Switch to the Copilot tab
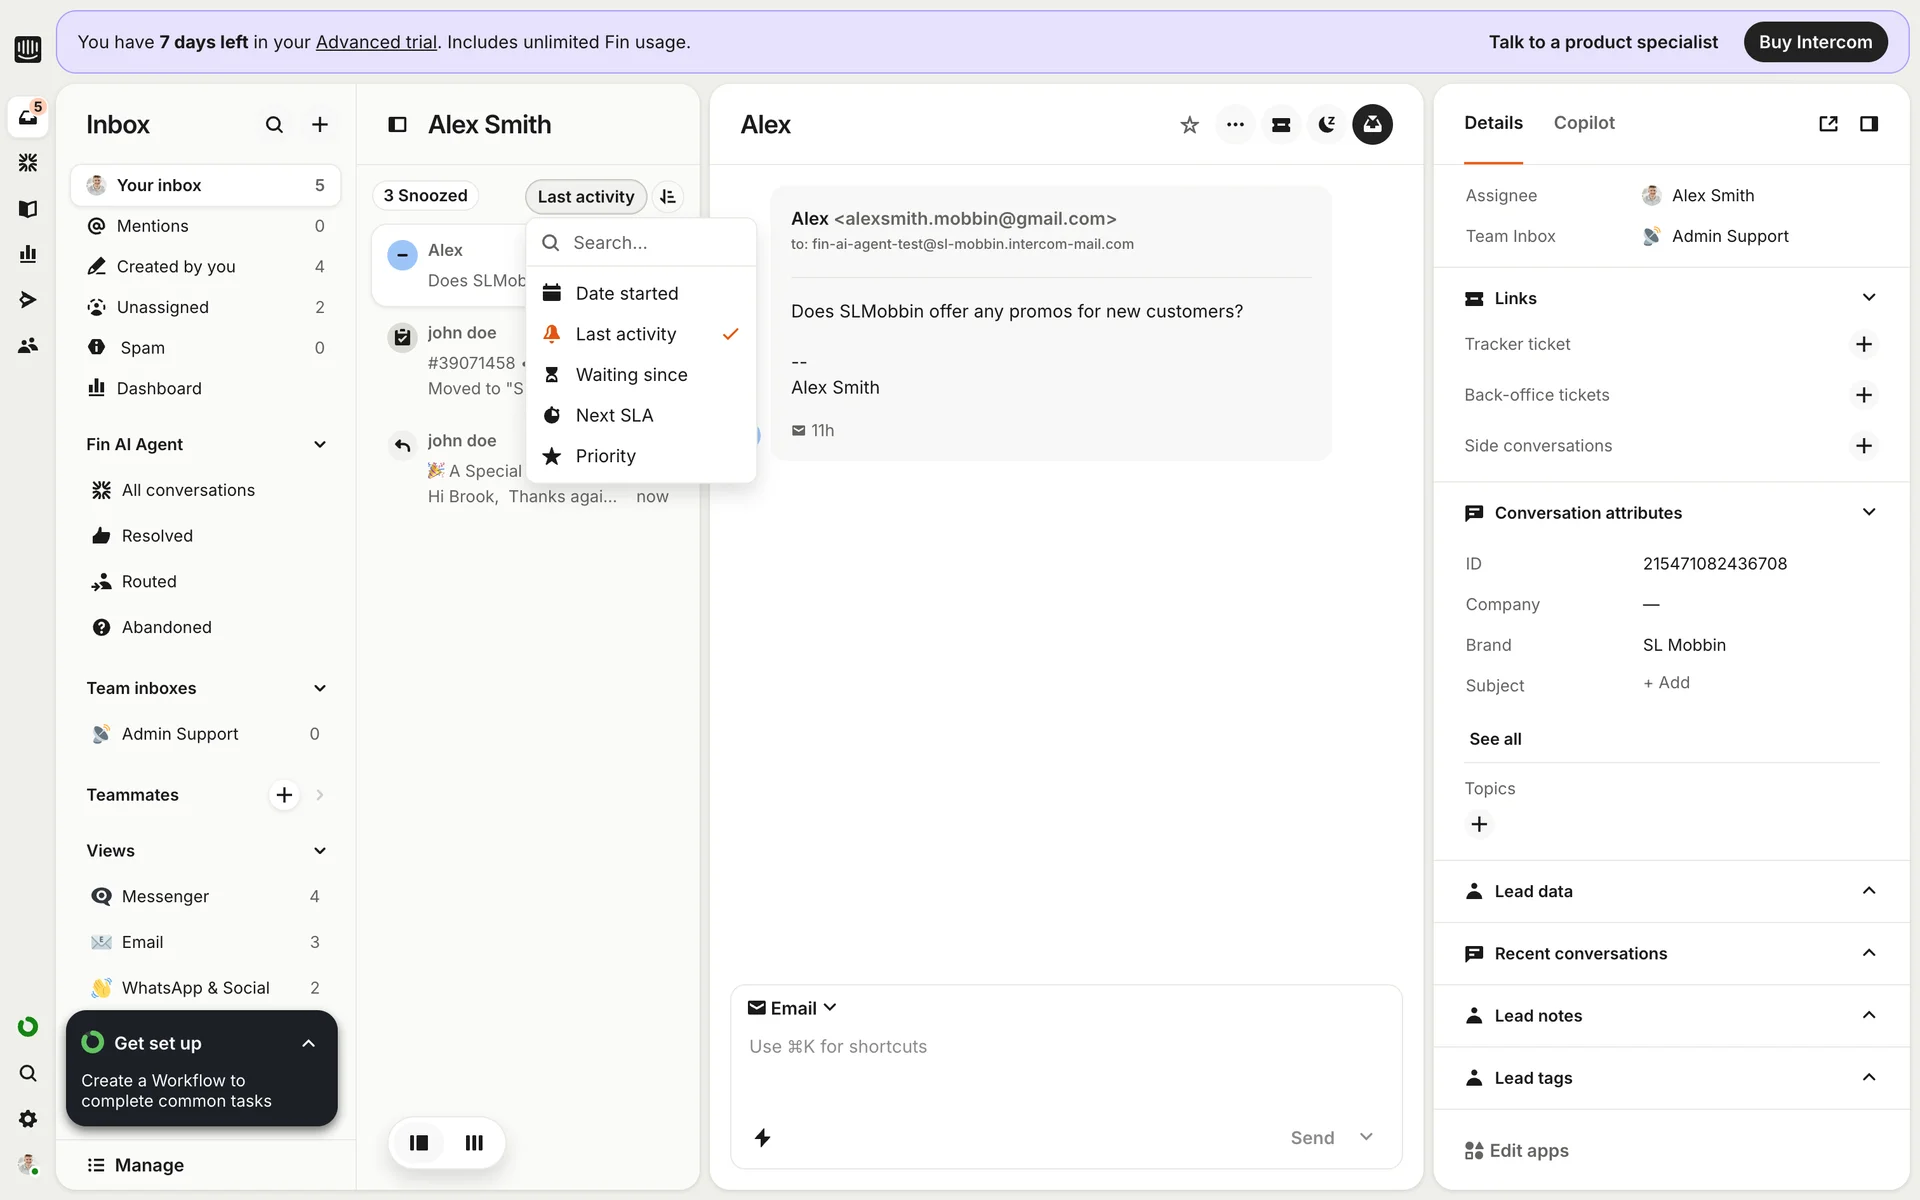This screenshot has width=1920, height=1200. click(1583, 123)
